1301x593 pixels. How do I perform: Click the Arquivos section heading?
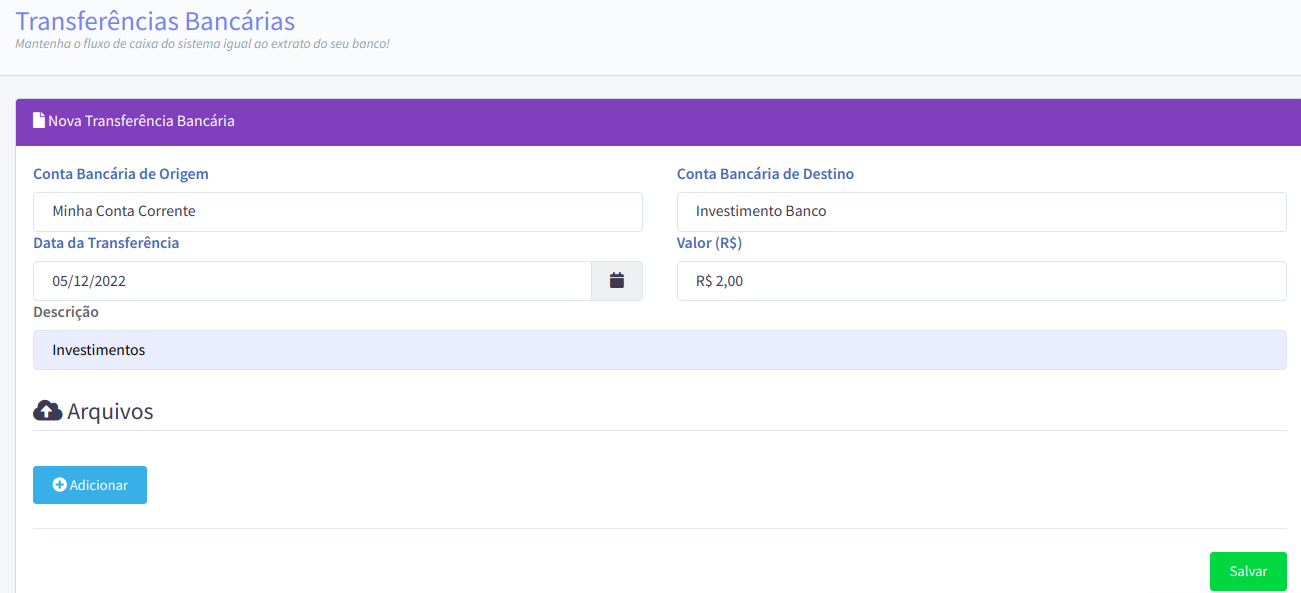(110, 411)
